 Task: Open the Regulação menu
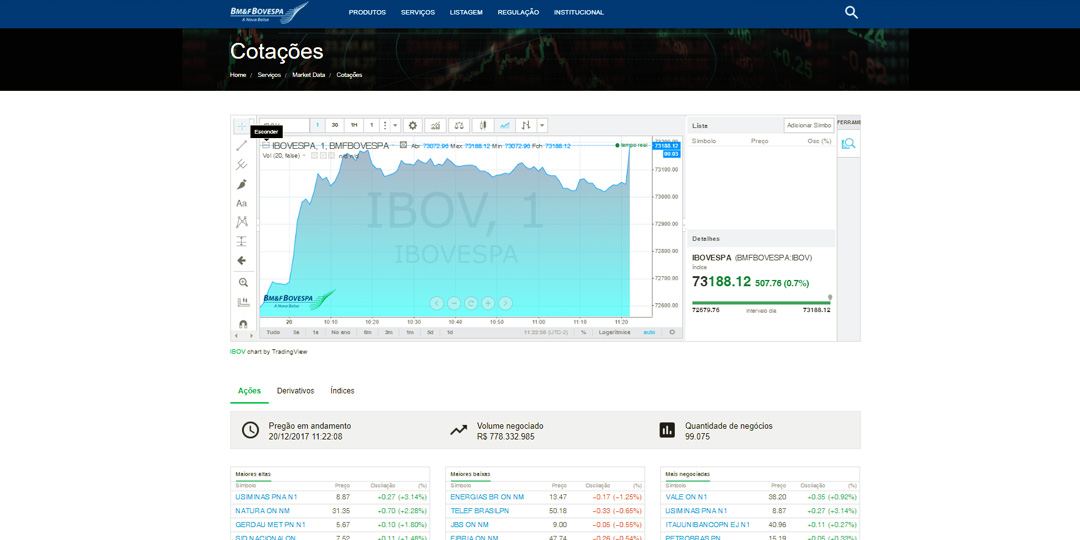point(519,12)
